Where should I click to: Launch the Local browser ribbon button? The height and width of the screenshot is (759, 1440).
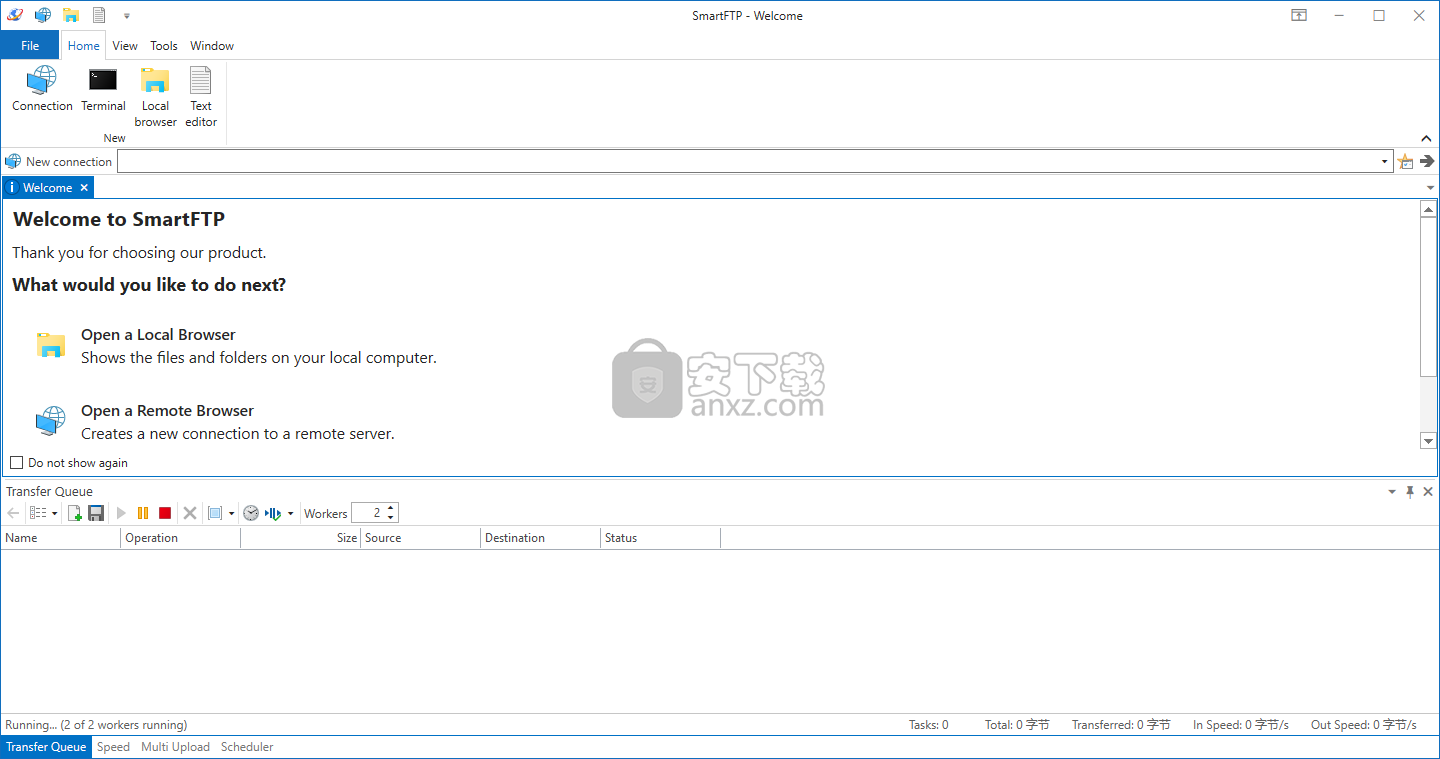click(155, 97)
